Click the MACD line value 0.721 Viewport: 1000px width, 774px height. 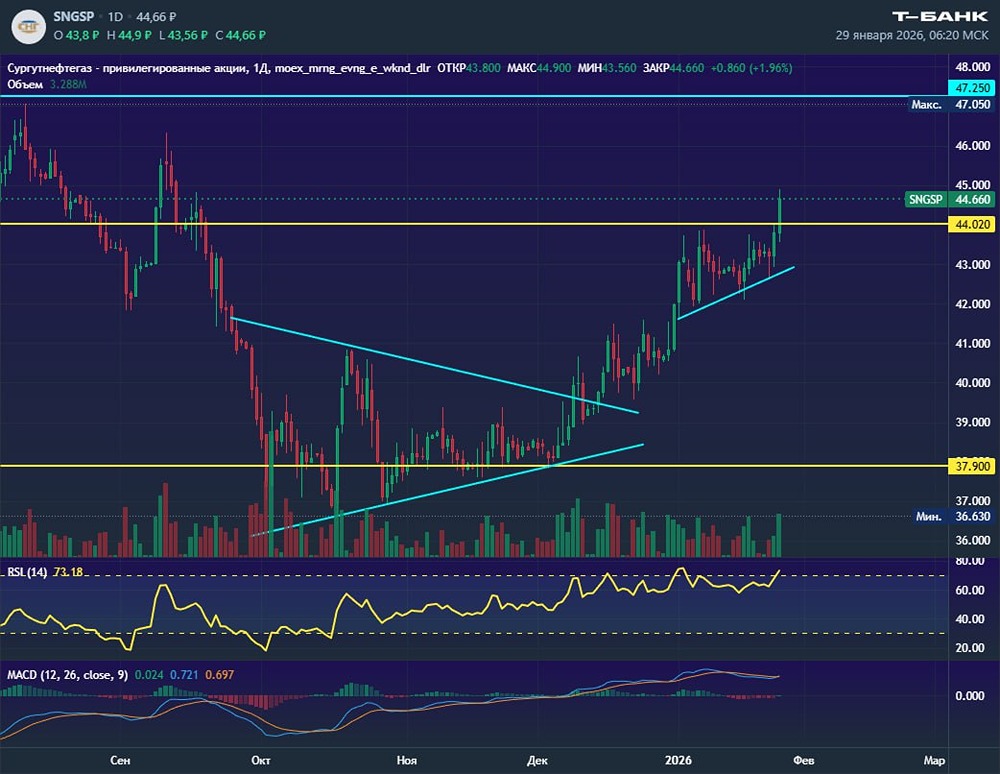coord(184,675)
